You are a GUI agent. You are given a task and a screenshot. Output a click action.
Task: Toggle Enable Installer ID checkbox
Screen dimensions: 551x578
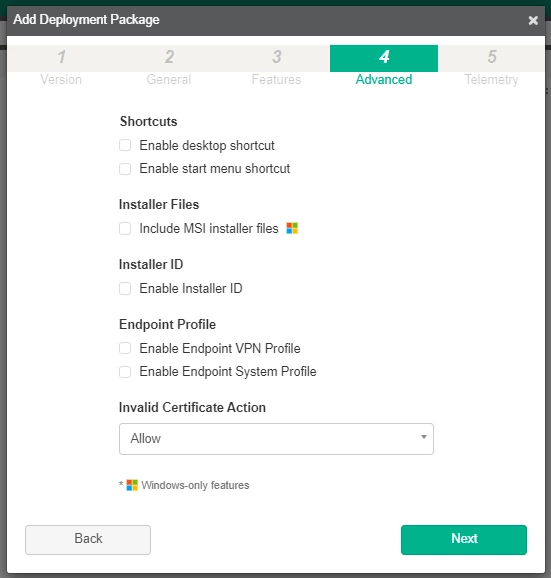point(125,288)
